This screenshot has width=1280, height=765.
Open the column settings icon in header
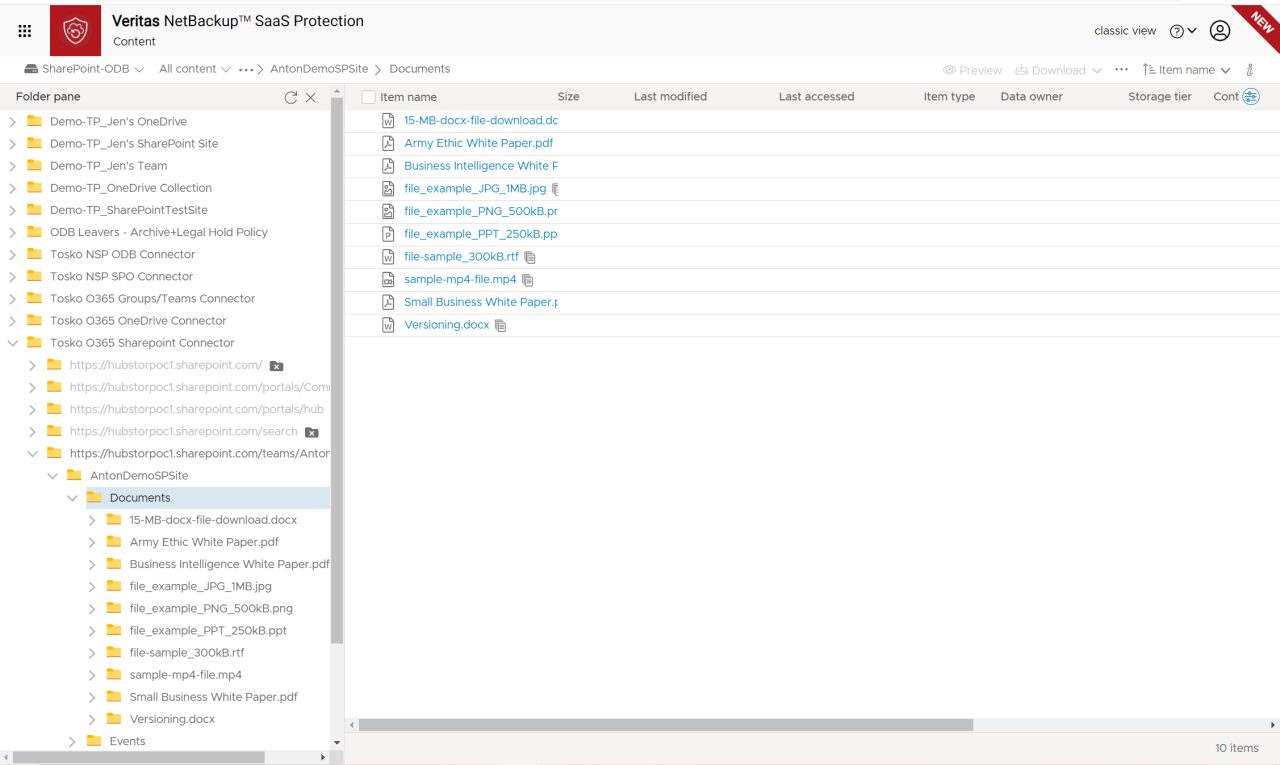pos(1250,97)
